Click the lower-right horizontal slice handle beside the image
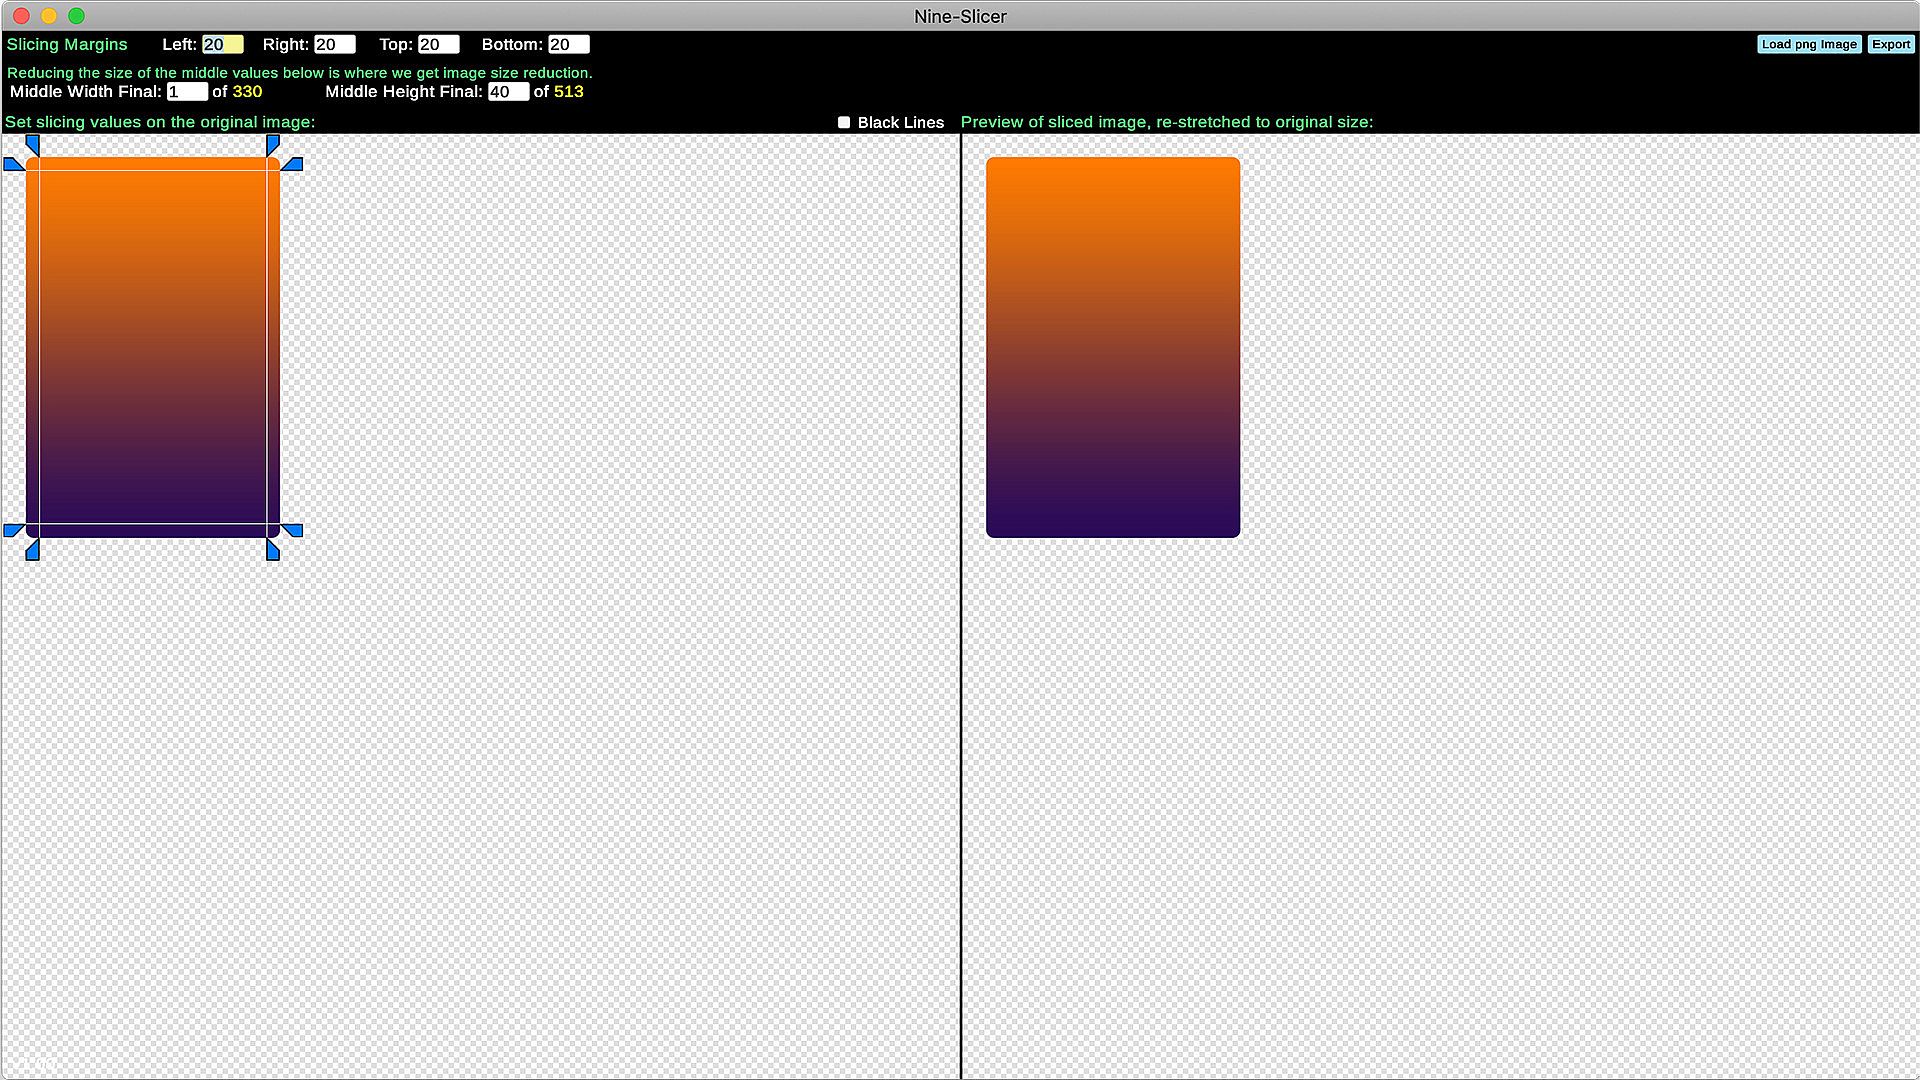This screenshot has height=1080, width=1920. click(292, 530)
